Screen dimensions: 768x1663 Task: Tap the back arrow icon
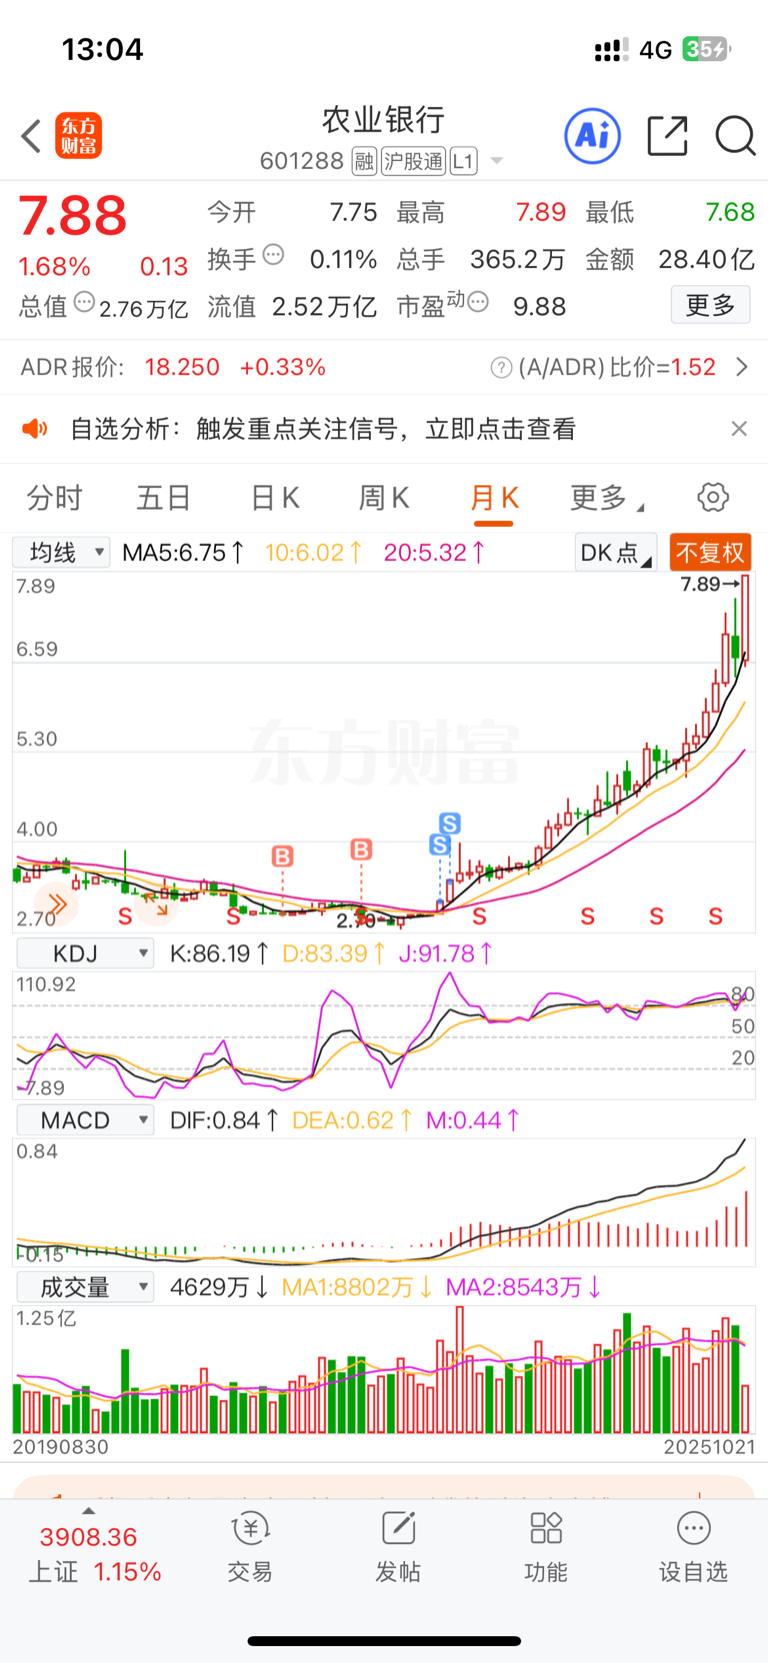pyautogui.click(x=31, y=136)
